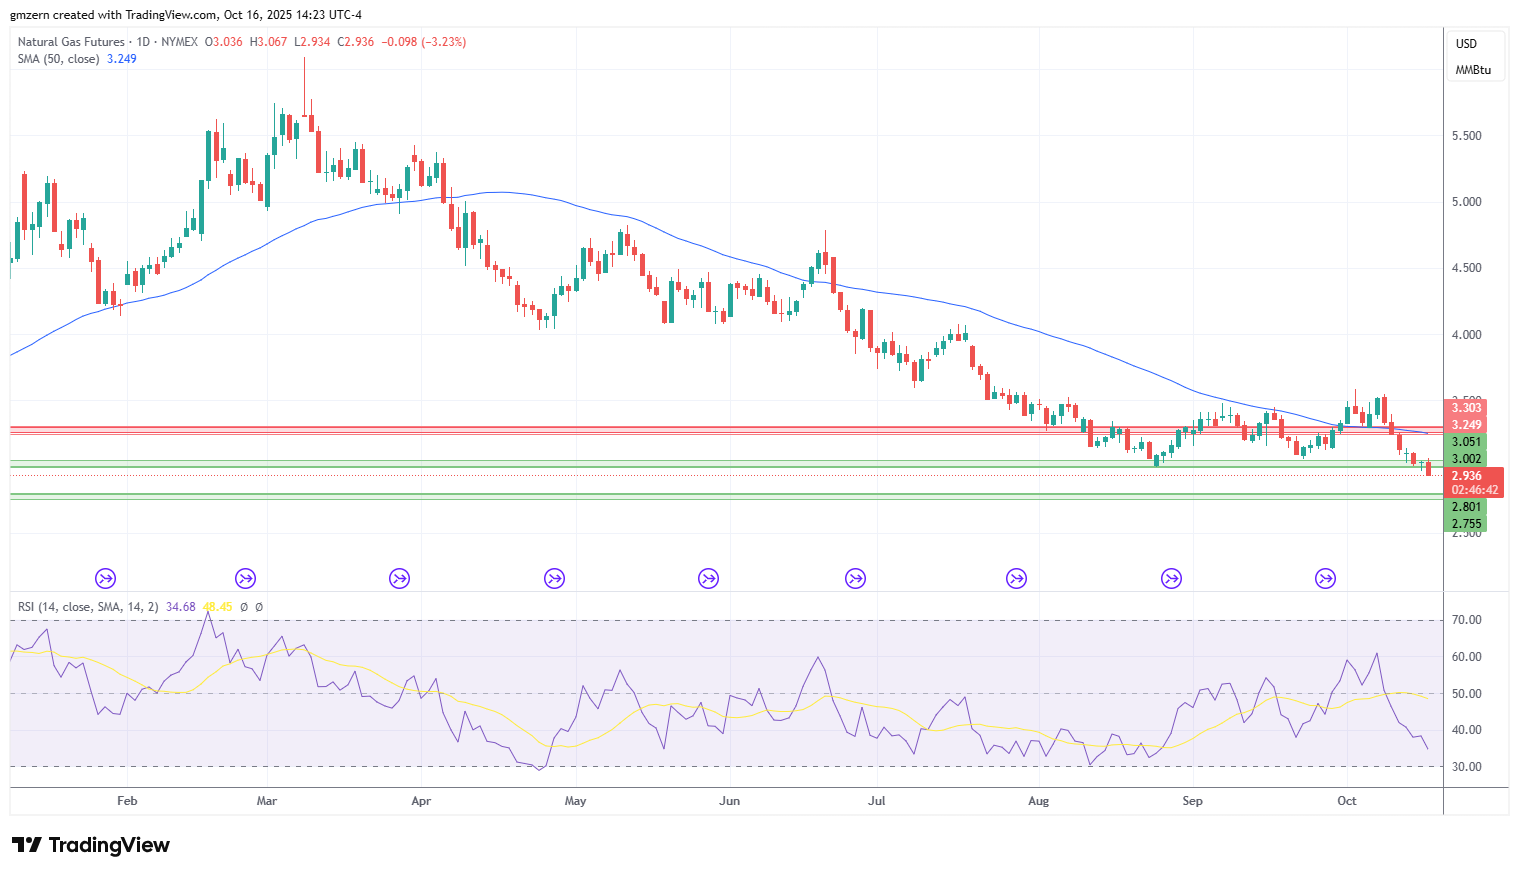Select the event icon just before Sep
The width and height of the screenshot is (1519, 875).
point(1171,578)
